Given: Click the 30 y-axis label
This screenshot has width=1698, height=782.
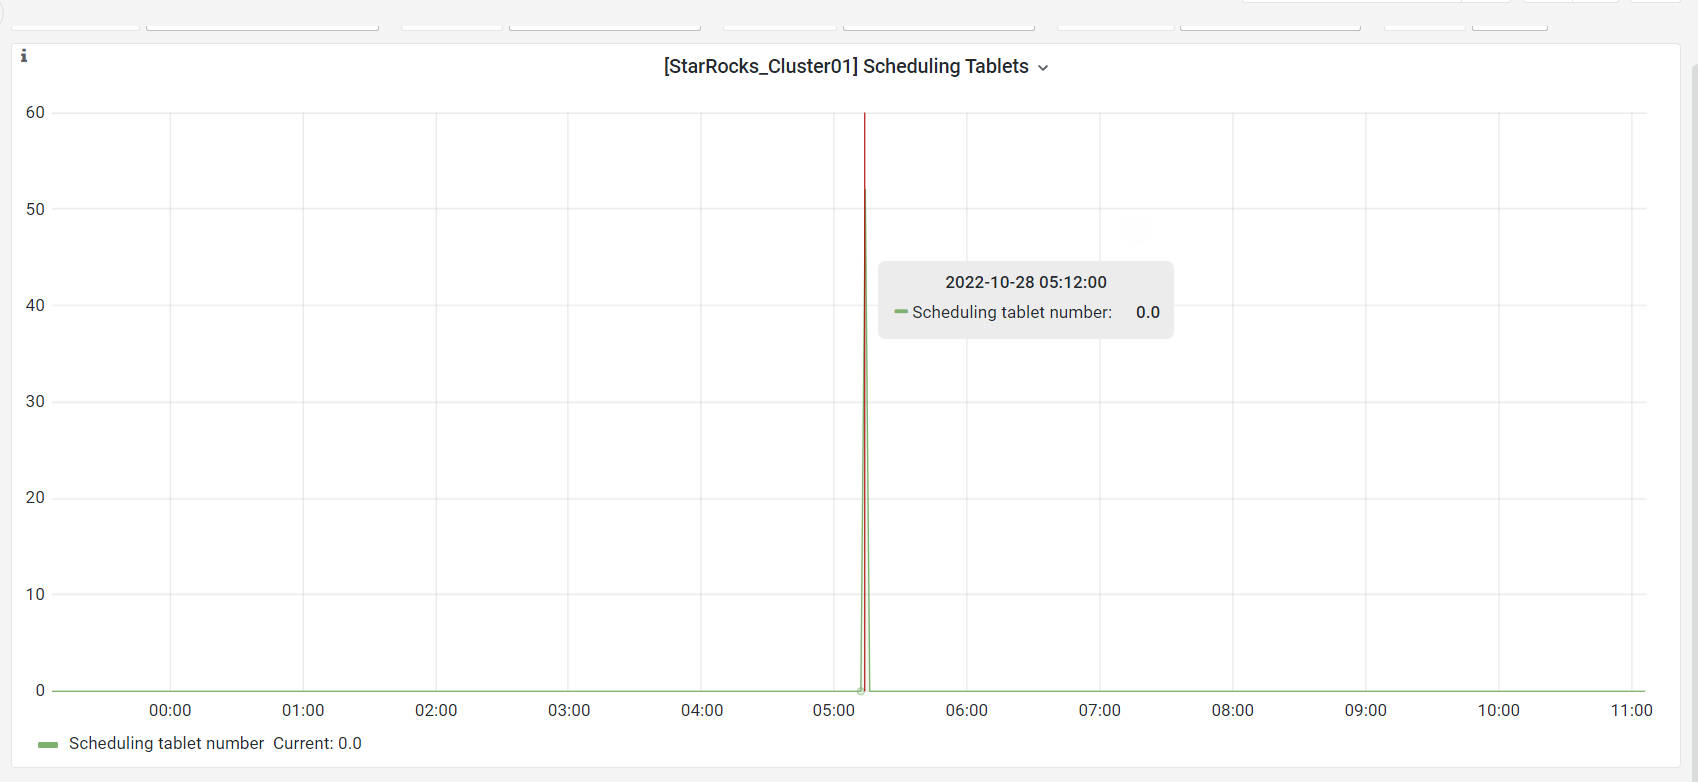Looking at the screenshot, I should [x=35, y=401].
